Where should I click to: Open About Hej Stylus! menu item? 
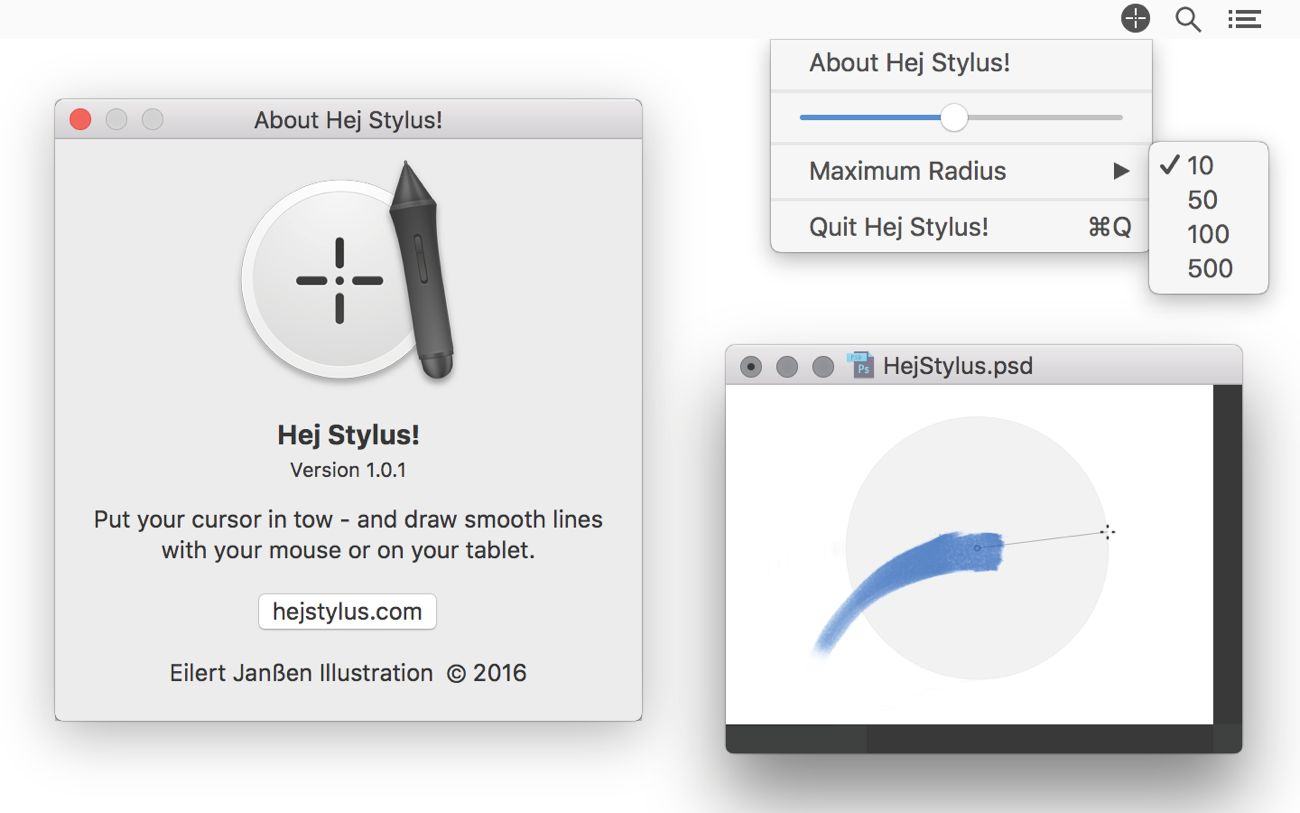tap(909, 63)
